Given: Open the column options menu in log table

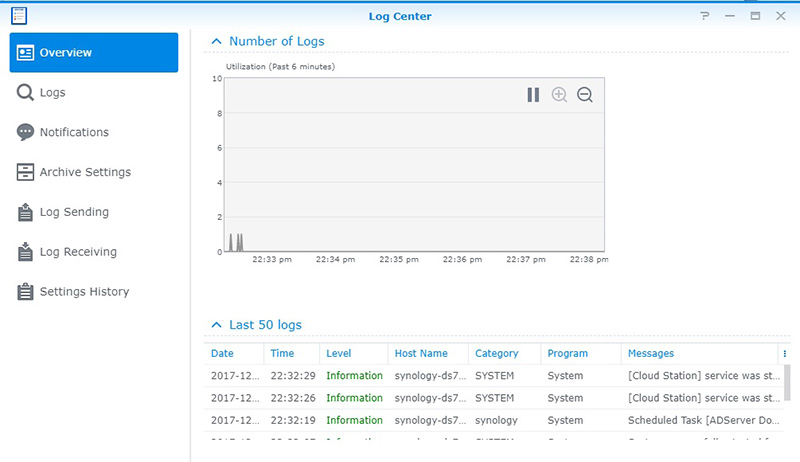Looking at the screenshot, I should click(x=784, y=353).
